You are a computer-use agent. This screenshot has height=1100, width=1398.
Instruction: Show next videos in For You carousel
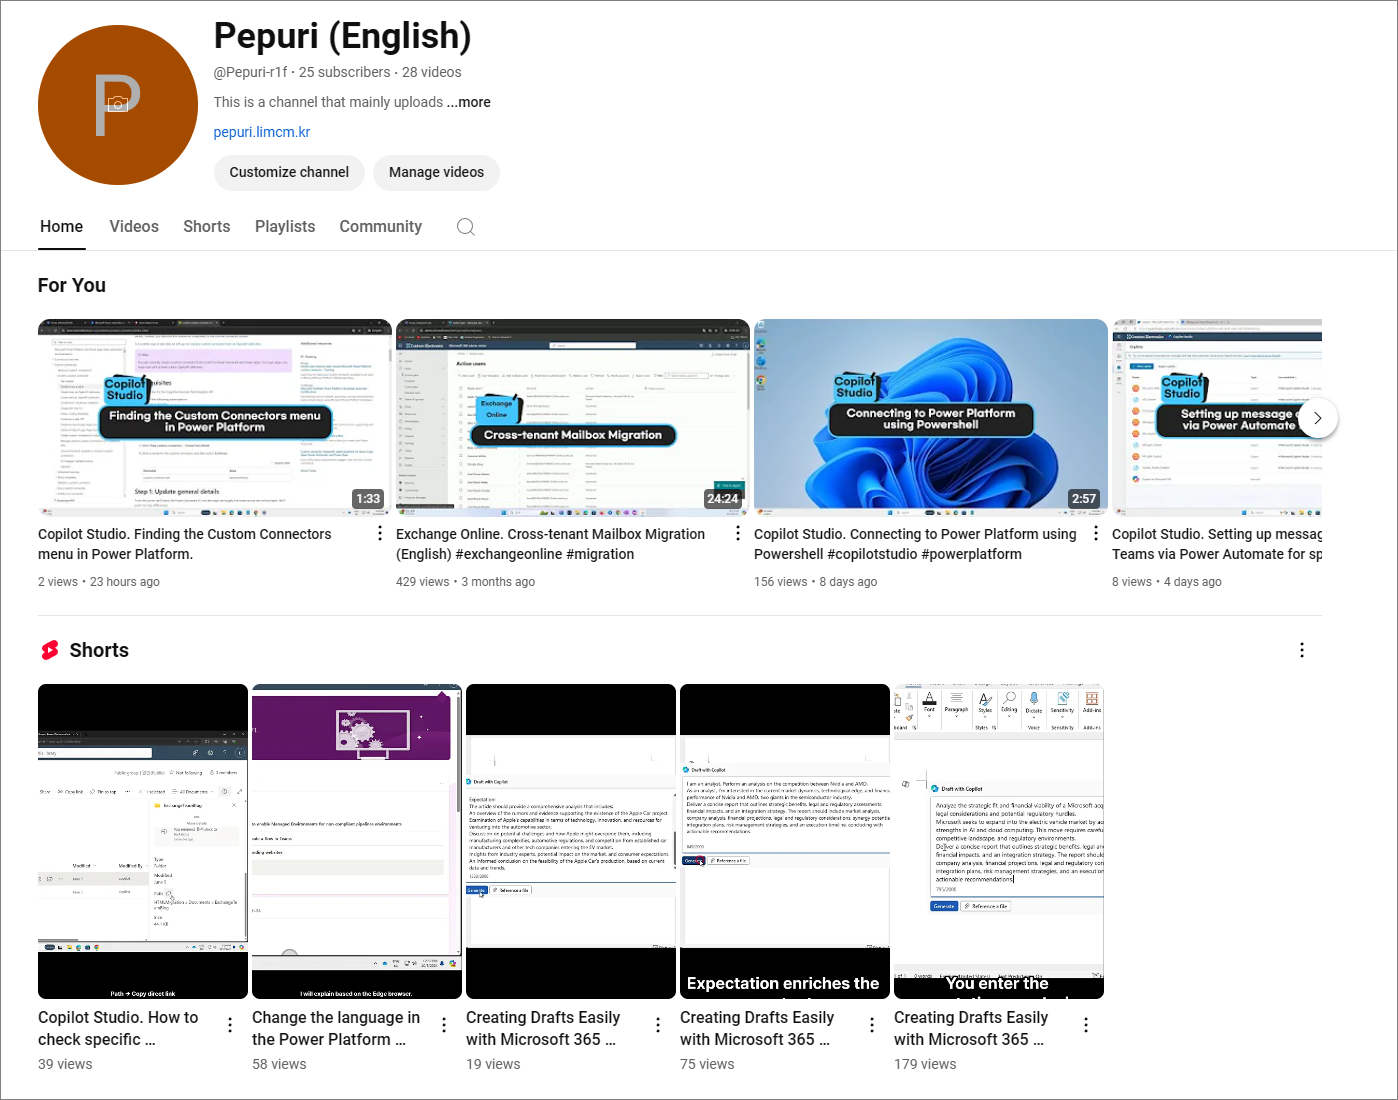coord(1318,418)
